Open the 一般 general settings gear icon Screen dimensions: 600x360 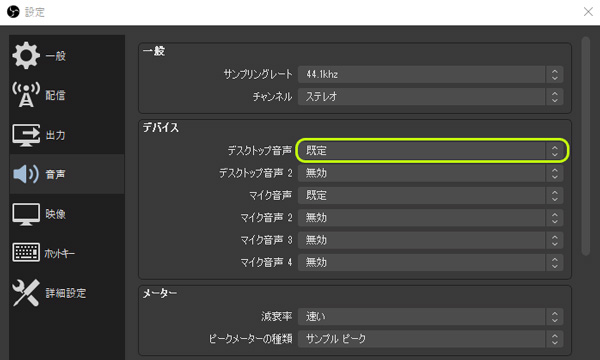(x=26, y=55)
